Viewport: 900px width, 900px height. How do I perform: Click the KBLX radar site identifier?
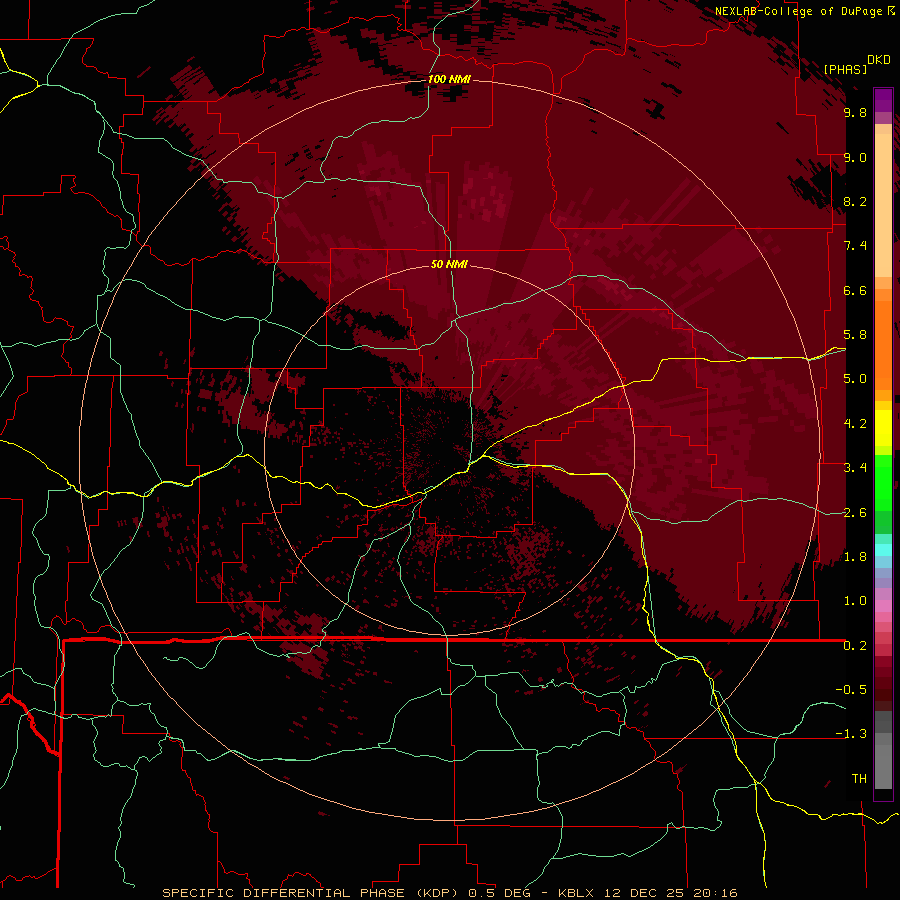click(x=577, y=893)
